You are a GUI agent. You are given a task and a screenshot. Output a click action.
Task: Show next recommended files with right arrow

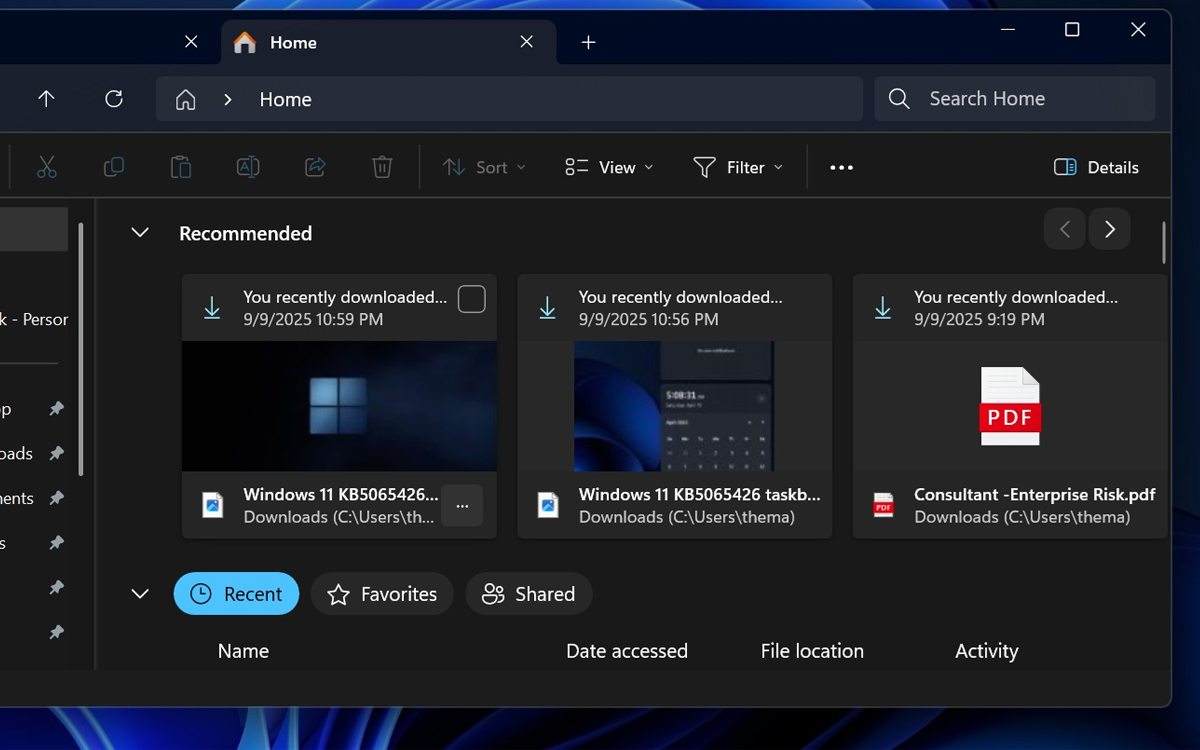(1109, 229)
